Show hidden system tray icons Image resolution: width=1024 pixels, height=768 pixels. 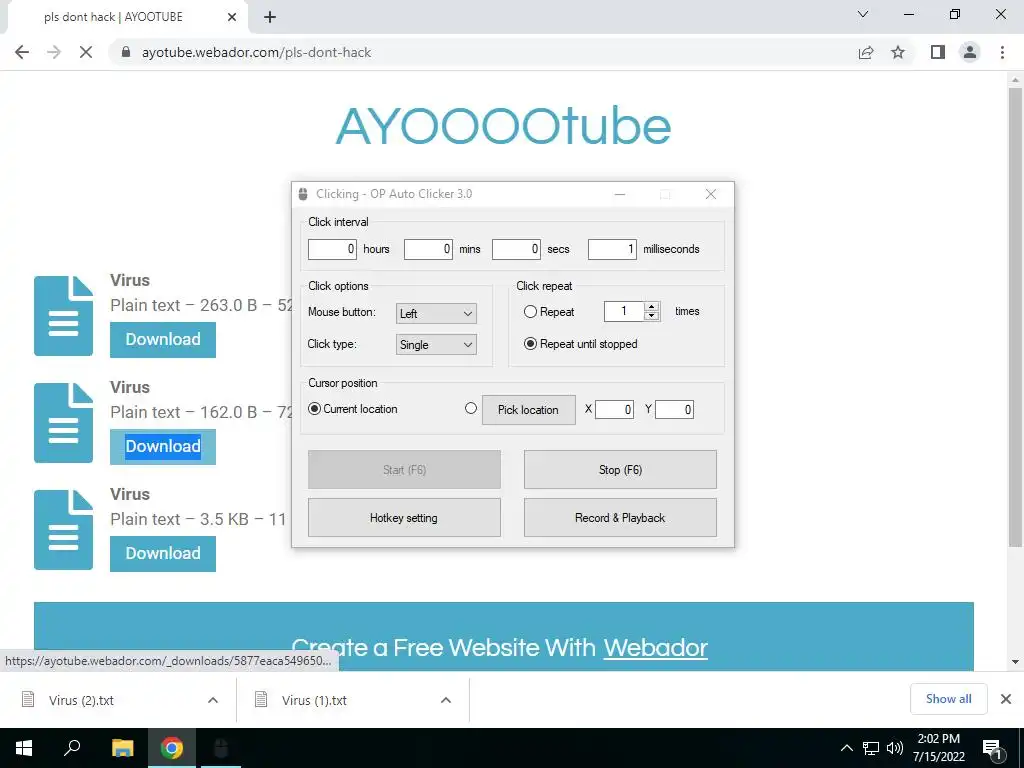coord(846,748)
